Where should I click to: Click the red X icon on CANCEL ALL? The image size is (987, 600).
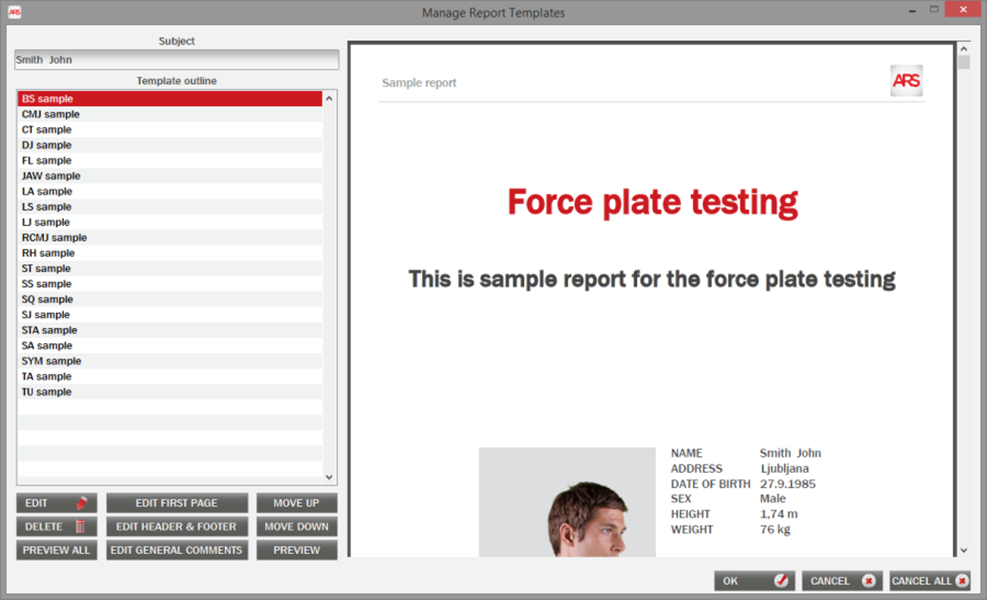(961, 581)
